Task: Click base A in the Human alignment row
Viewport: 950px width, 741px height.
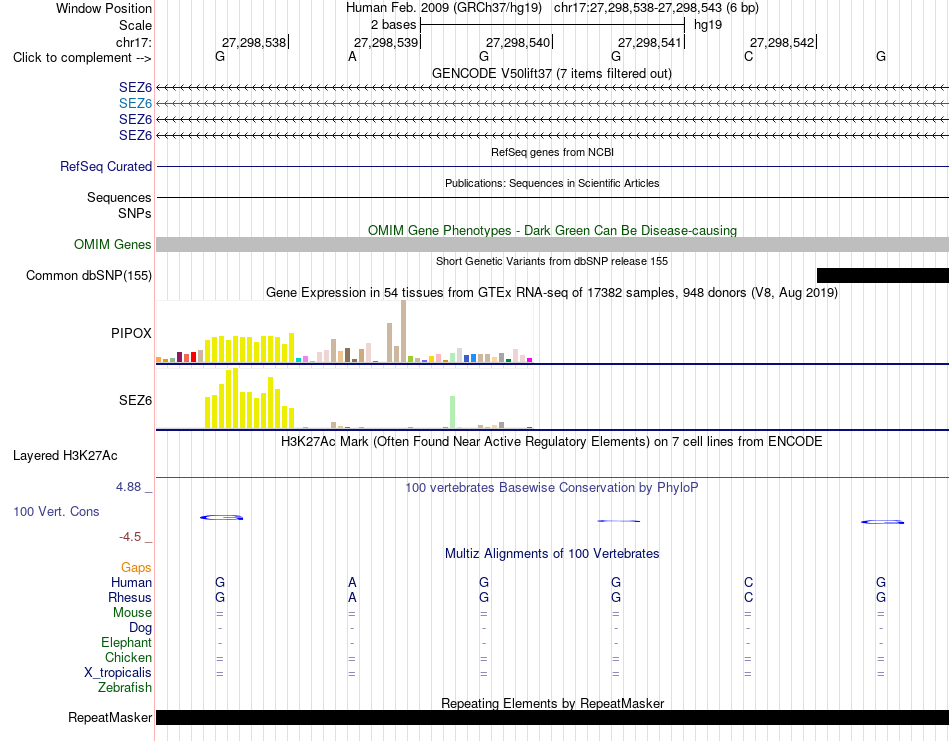Action: (x=352, y=582)
